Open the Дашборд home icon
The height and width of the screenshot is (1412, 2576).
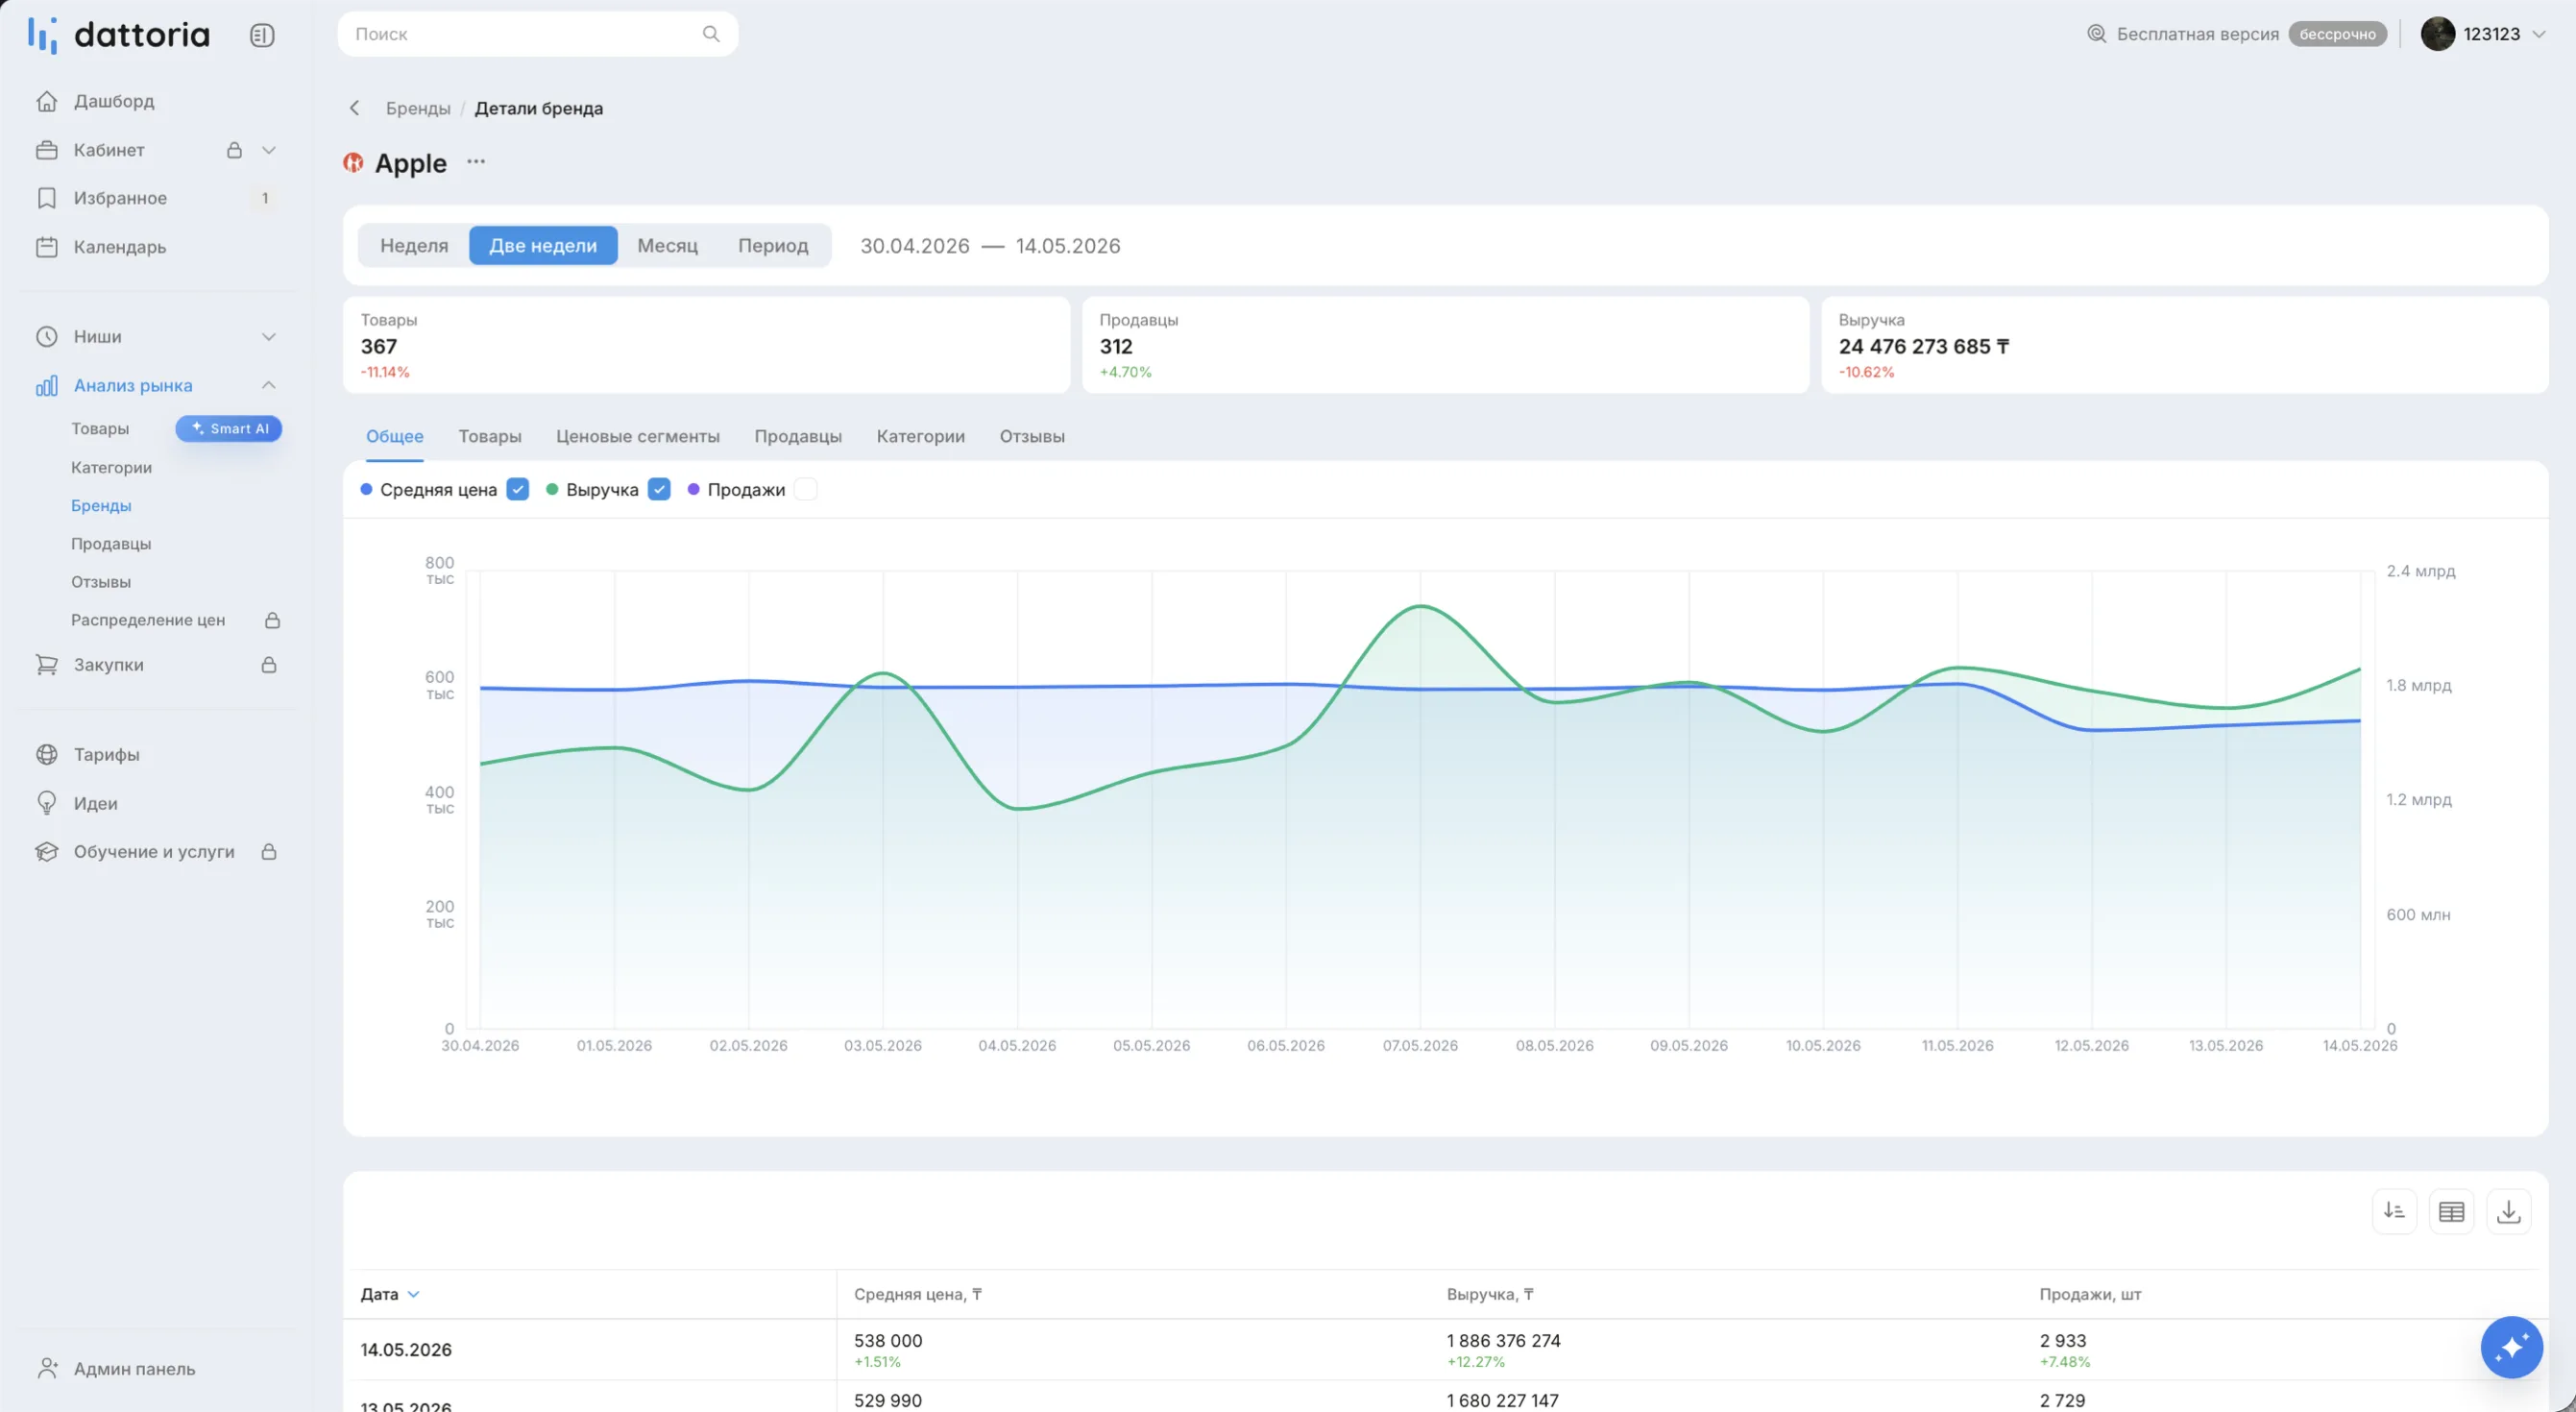click(47, 101)
